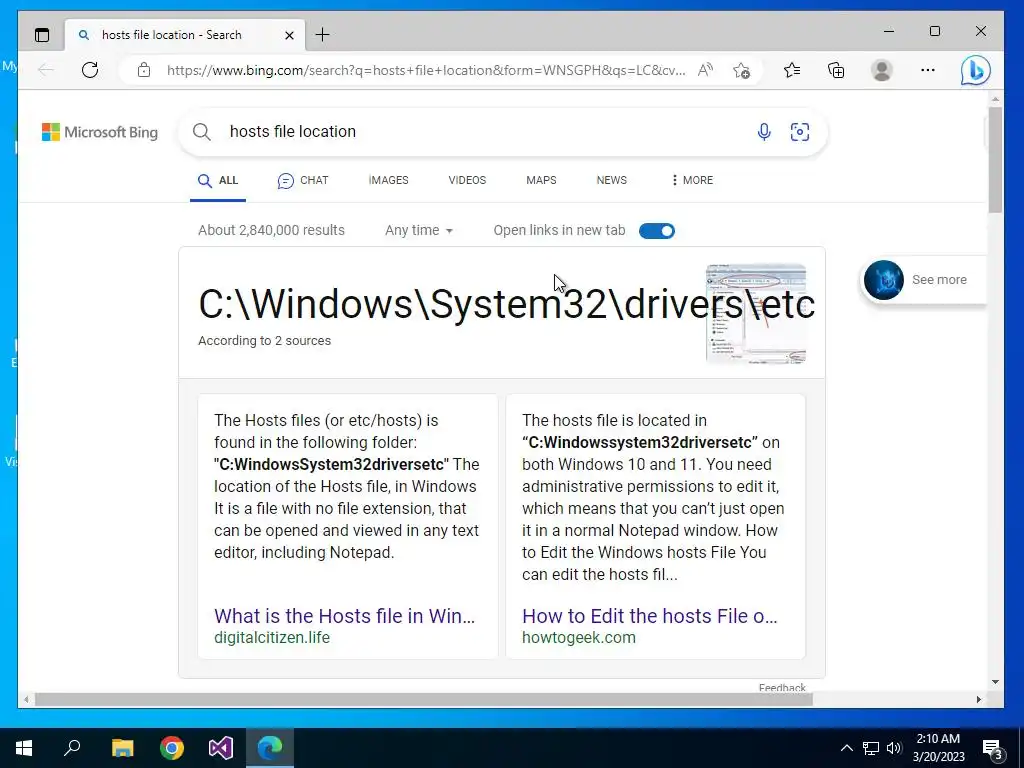Open a new browser tab
This screenshot has width=1024, height=768.
[x=323, y=35]
